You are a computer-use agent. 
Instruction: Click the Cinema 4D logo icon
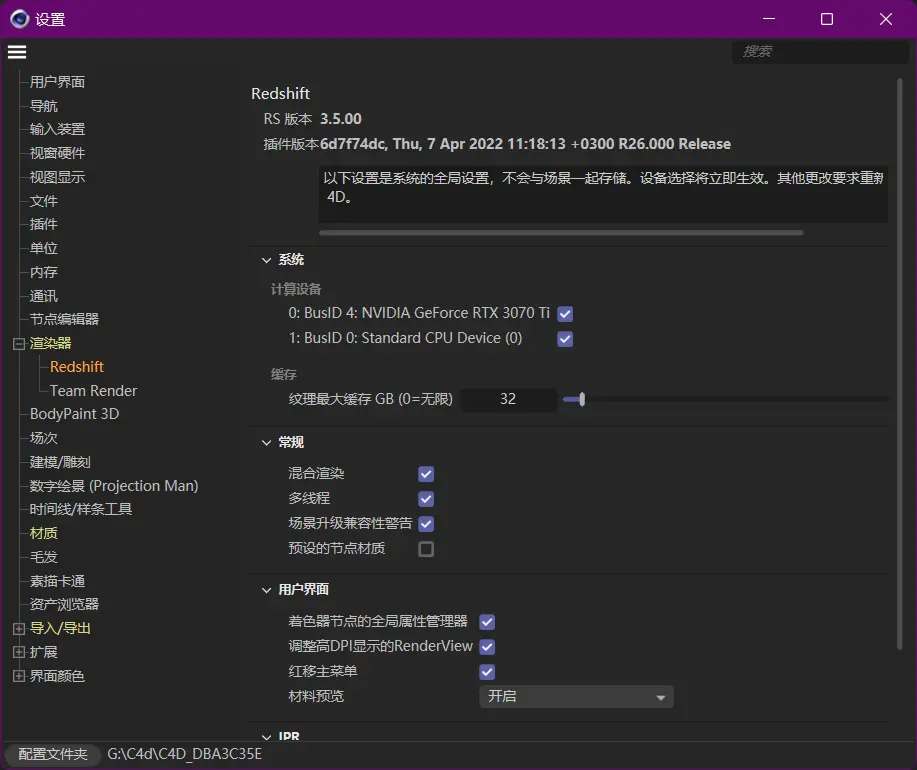[x=19, y=19]
